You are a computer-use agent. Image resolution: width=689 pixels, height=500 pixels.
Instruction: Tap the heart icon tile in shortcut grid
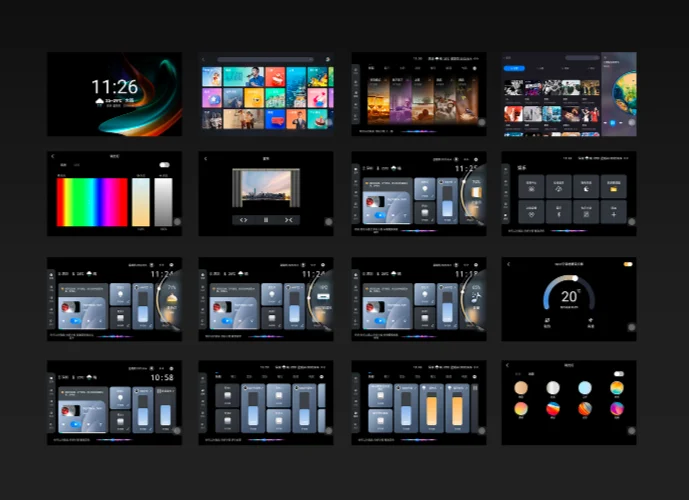[531, 212]
